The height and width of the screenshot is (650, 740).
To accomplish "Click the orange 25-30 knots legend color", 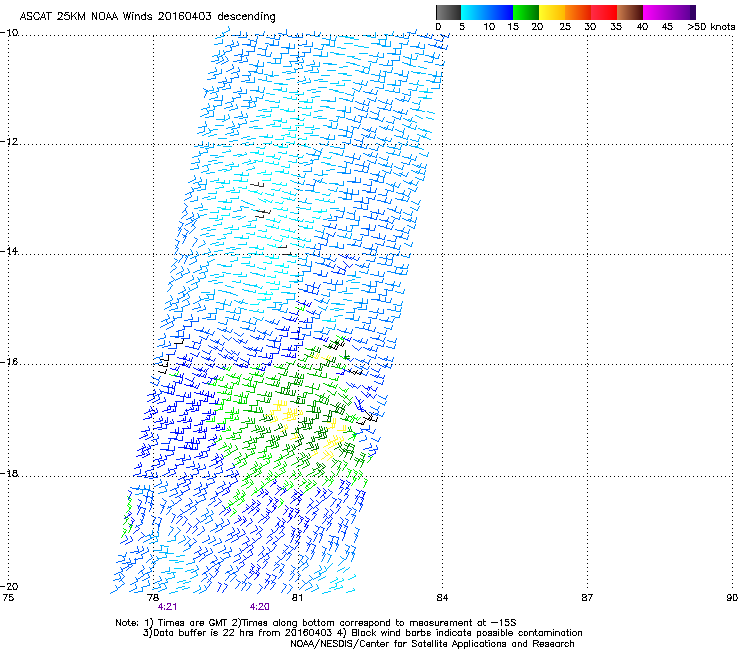I will (x=578, y=12).
